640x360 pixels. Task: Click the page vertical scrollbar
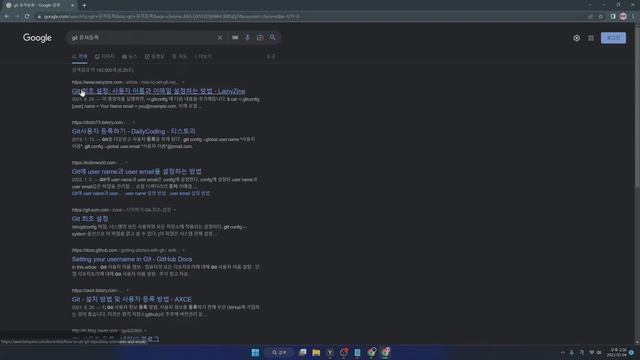tap(637, 106)
